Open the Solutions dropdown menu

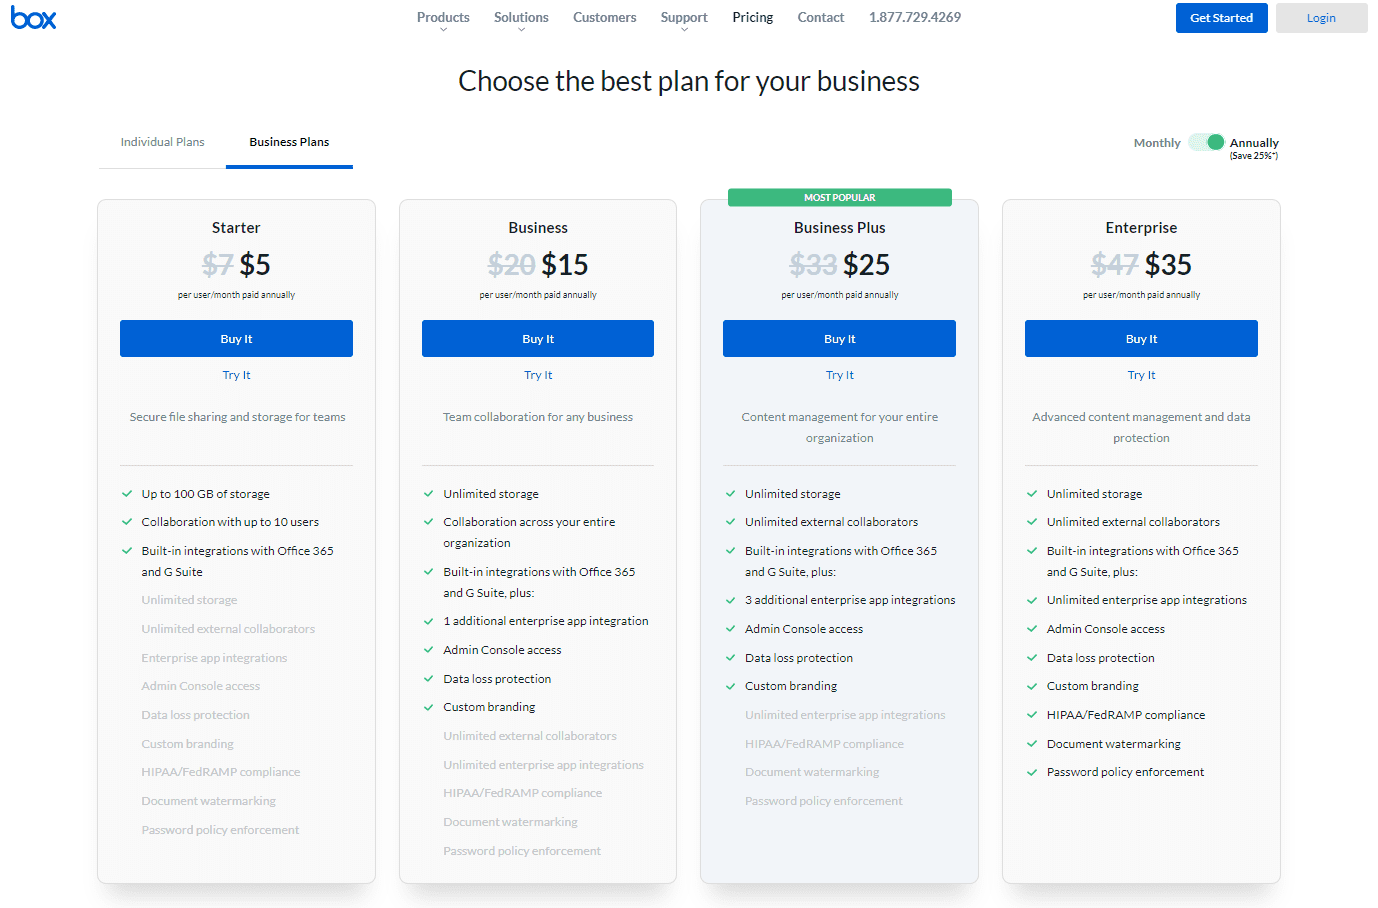[x=520, y=17]
